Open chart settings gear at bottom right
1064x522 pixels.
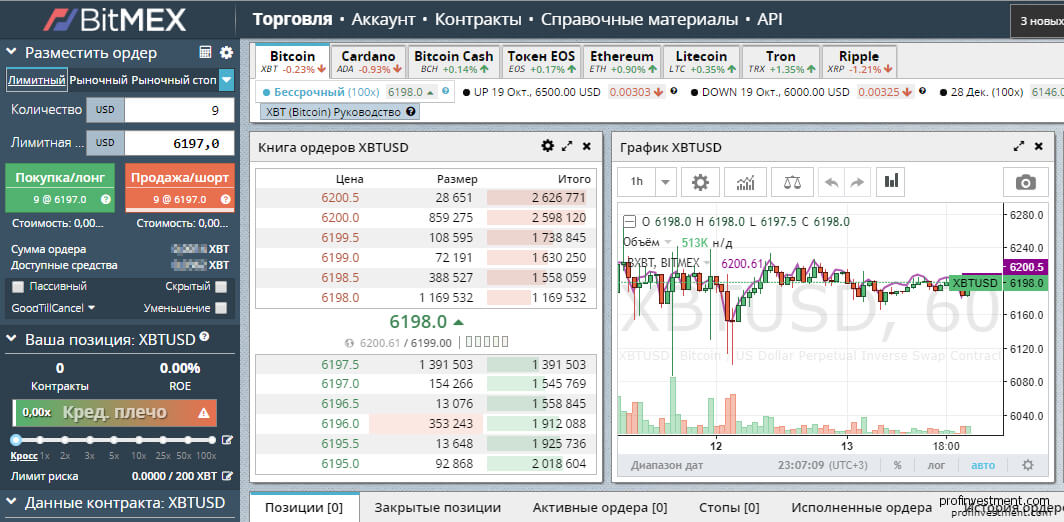pos(1028,465)
